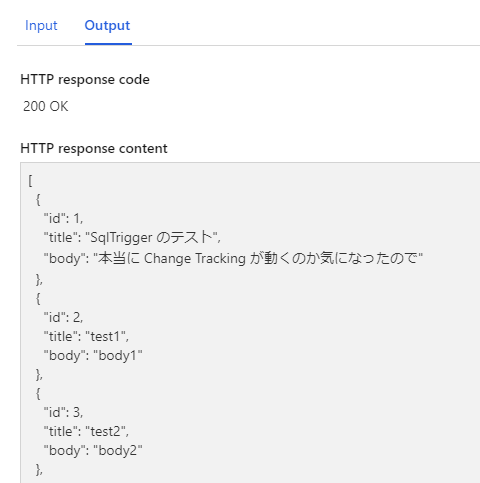
Task: Click the "id": 1 line
Action: point(63,219)
